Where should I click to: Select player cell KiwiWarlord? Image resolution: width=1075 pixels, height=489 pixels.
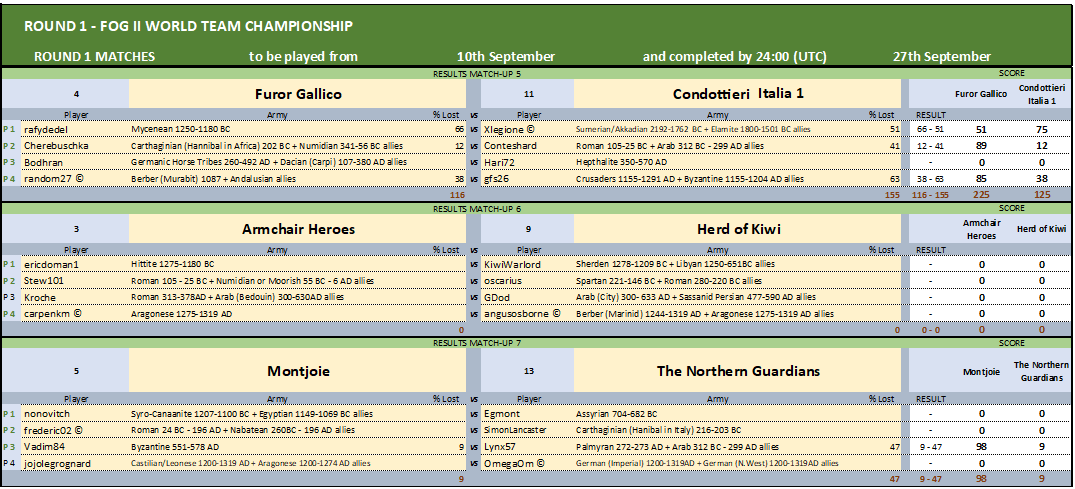528,264
